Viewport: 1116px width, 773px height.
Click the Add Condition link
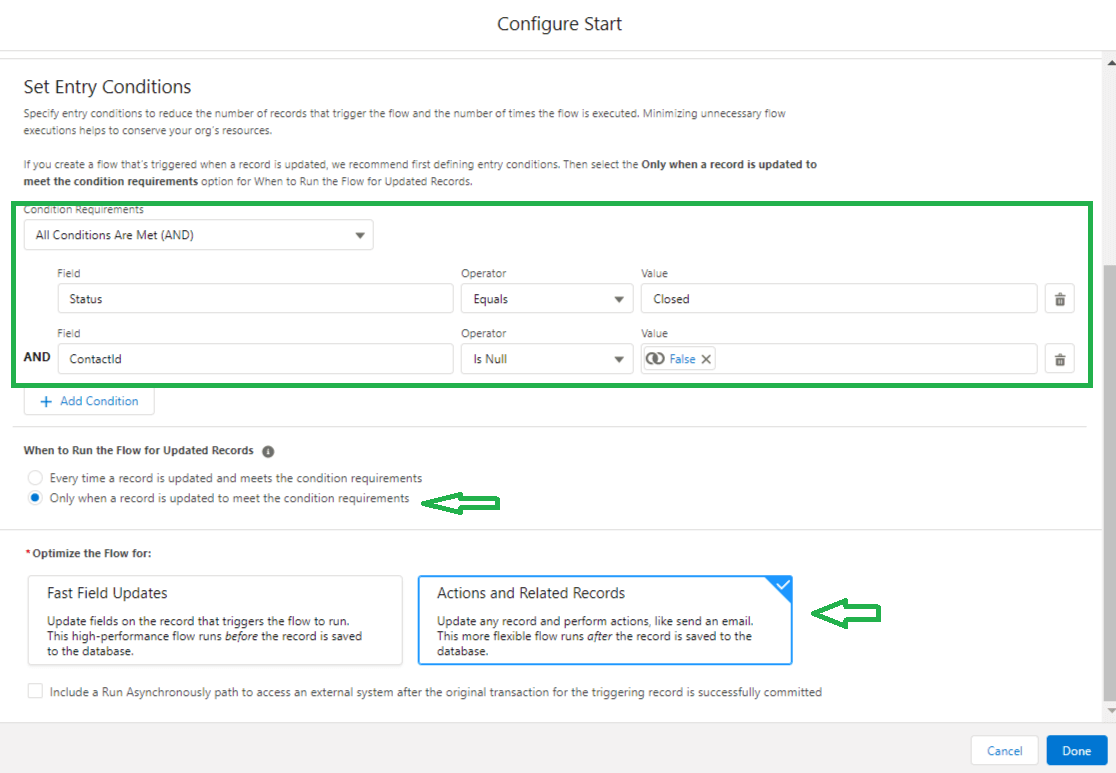98,401
